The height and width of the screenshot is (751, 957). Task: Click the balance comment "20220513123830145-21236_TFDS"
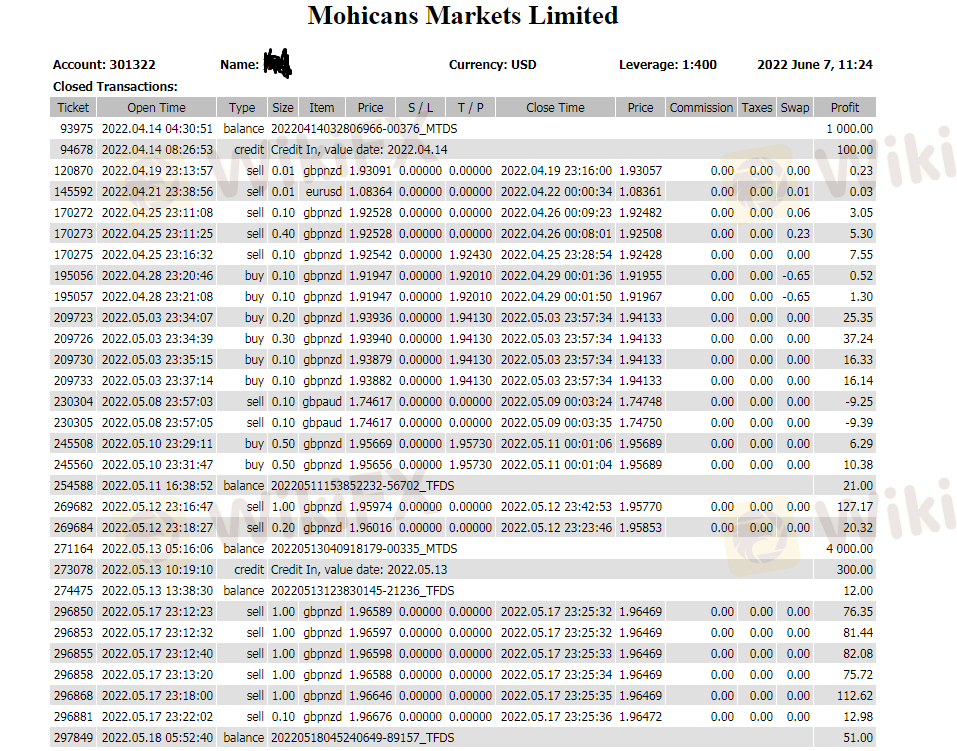(x=363, y=591)
